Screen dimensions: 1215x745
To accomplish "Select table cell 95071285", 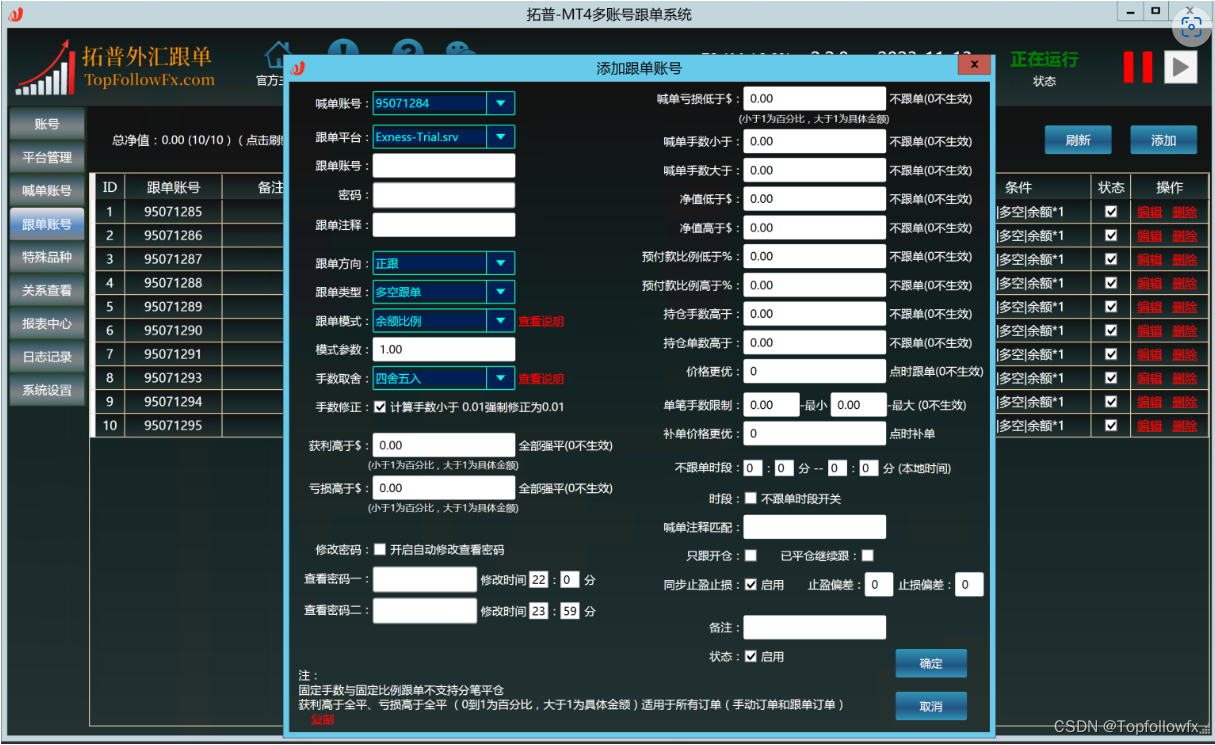I will tap(173, 212).
